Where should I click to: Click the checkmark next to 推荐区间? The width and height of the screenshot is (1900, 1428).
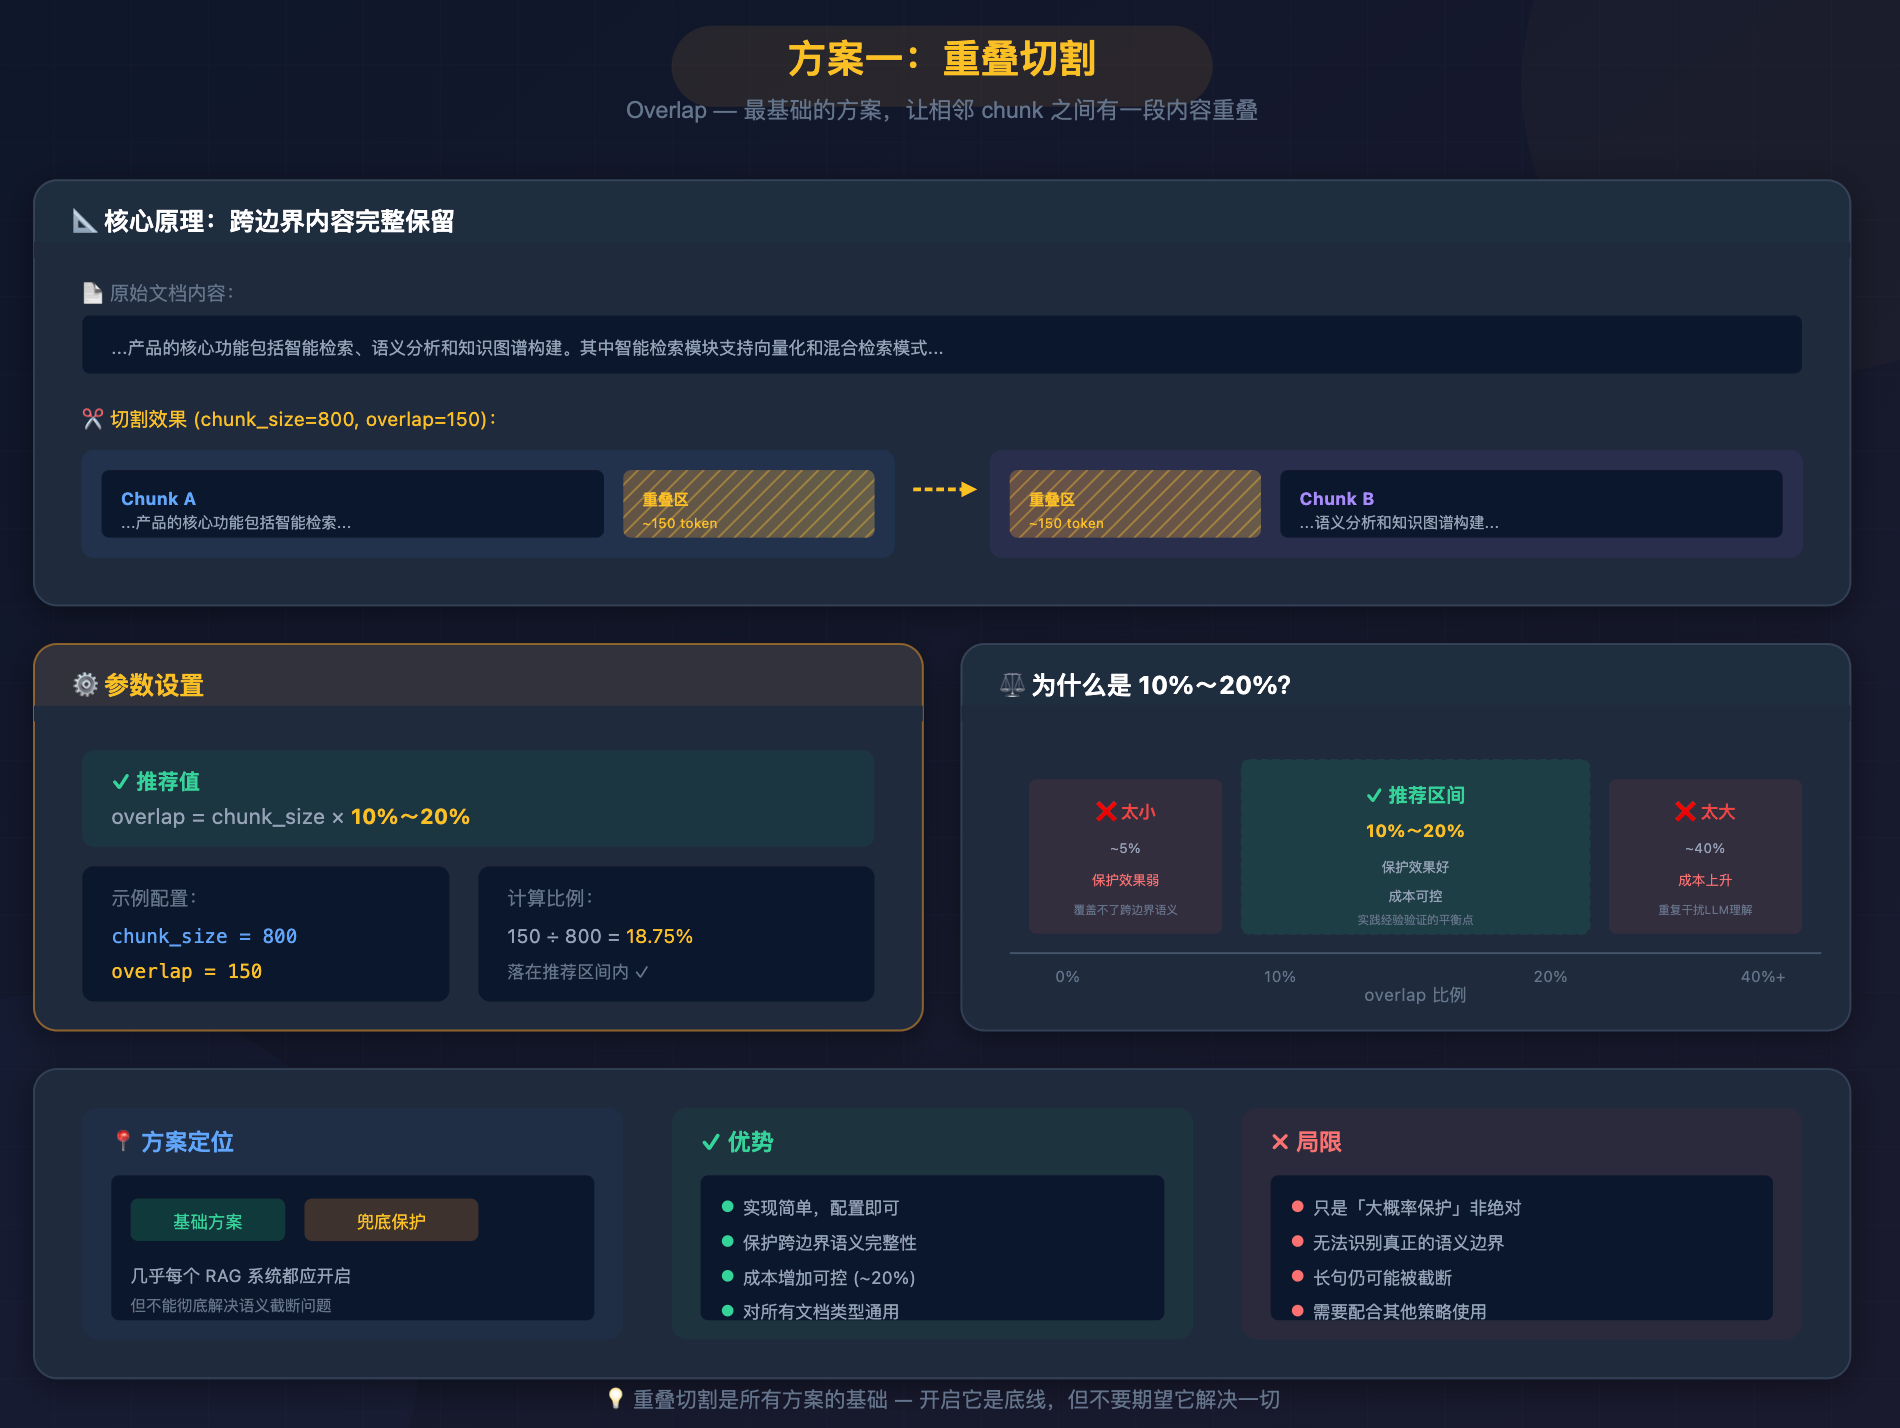pyautogui.click(x=1374, y=795)
